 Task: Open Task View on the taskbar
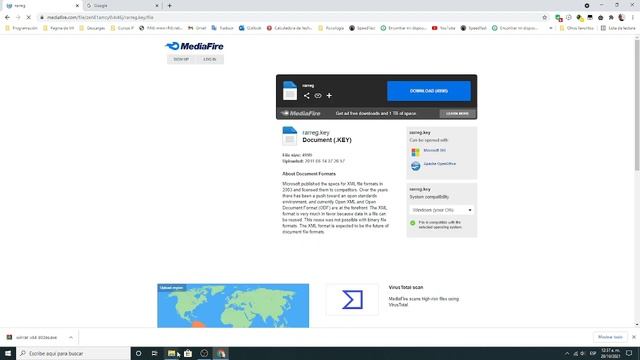pyautogui.click(x=155, y=353)
